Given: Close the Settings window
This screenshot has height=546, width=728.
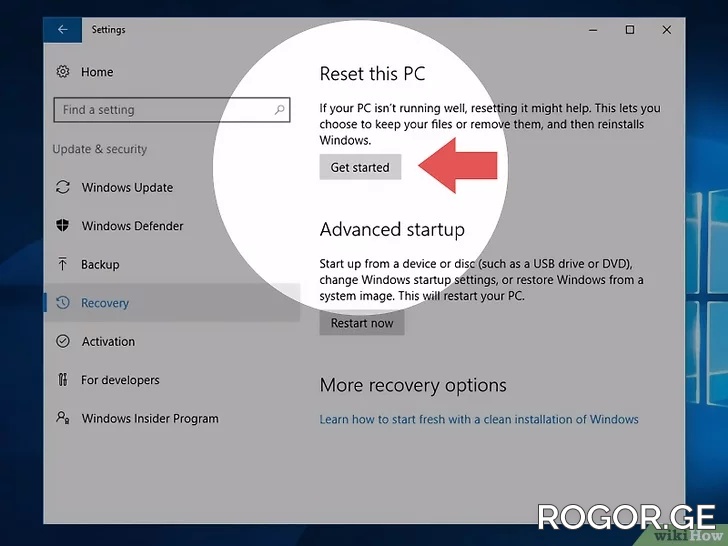Looking at the screenshot, I should coord(667,30).
